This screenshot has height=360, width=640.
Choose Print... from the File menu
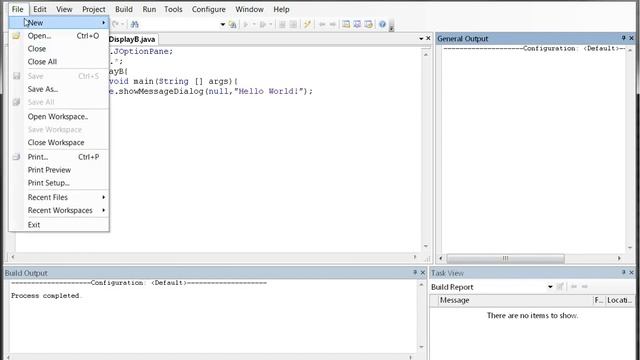(x=59, y=157)
